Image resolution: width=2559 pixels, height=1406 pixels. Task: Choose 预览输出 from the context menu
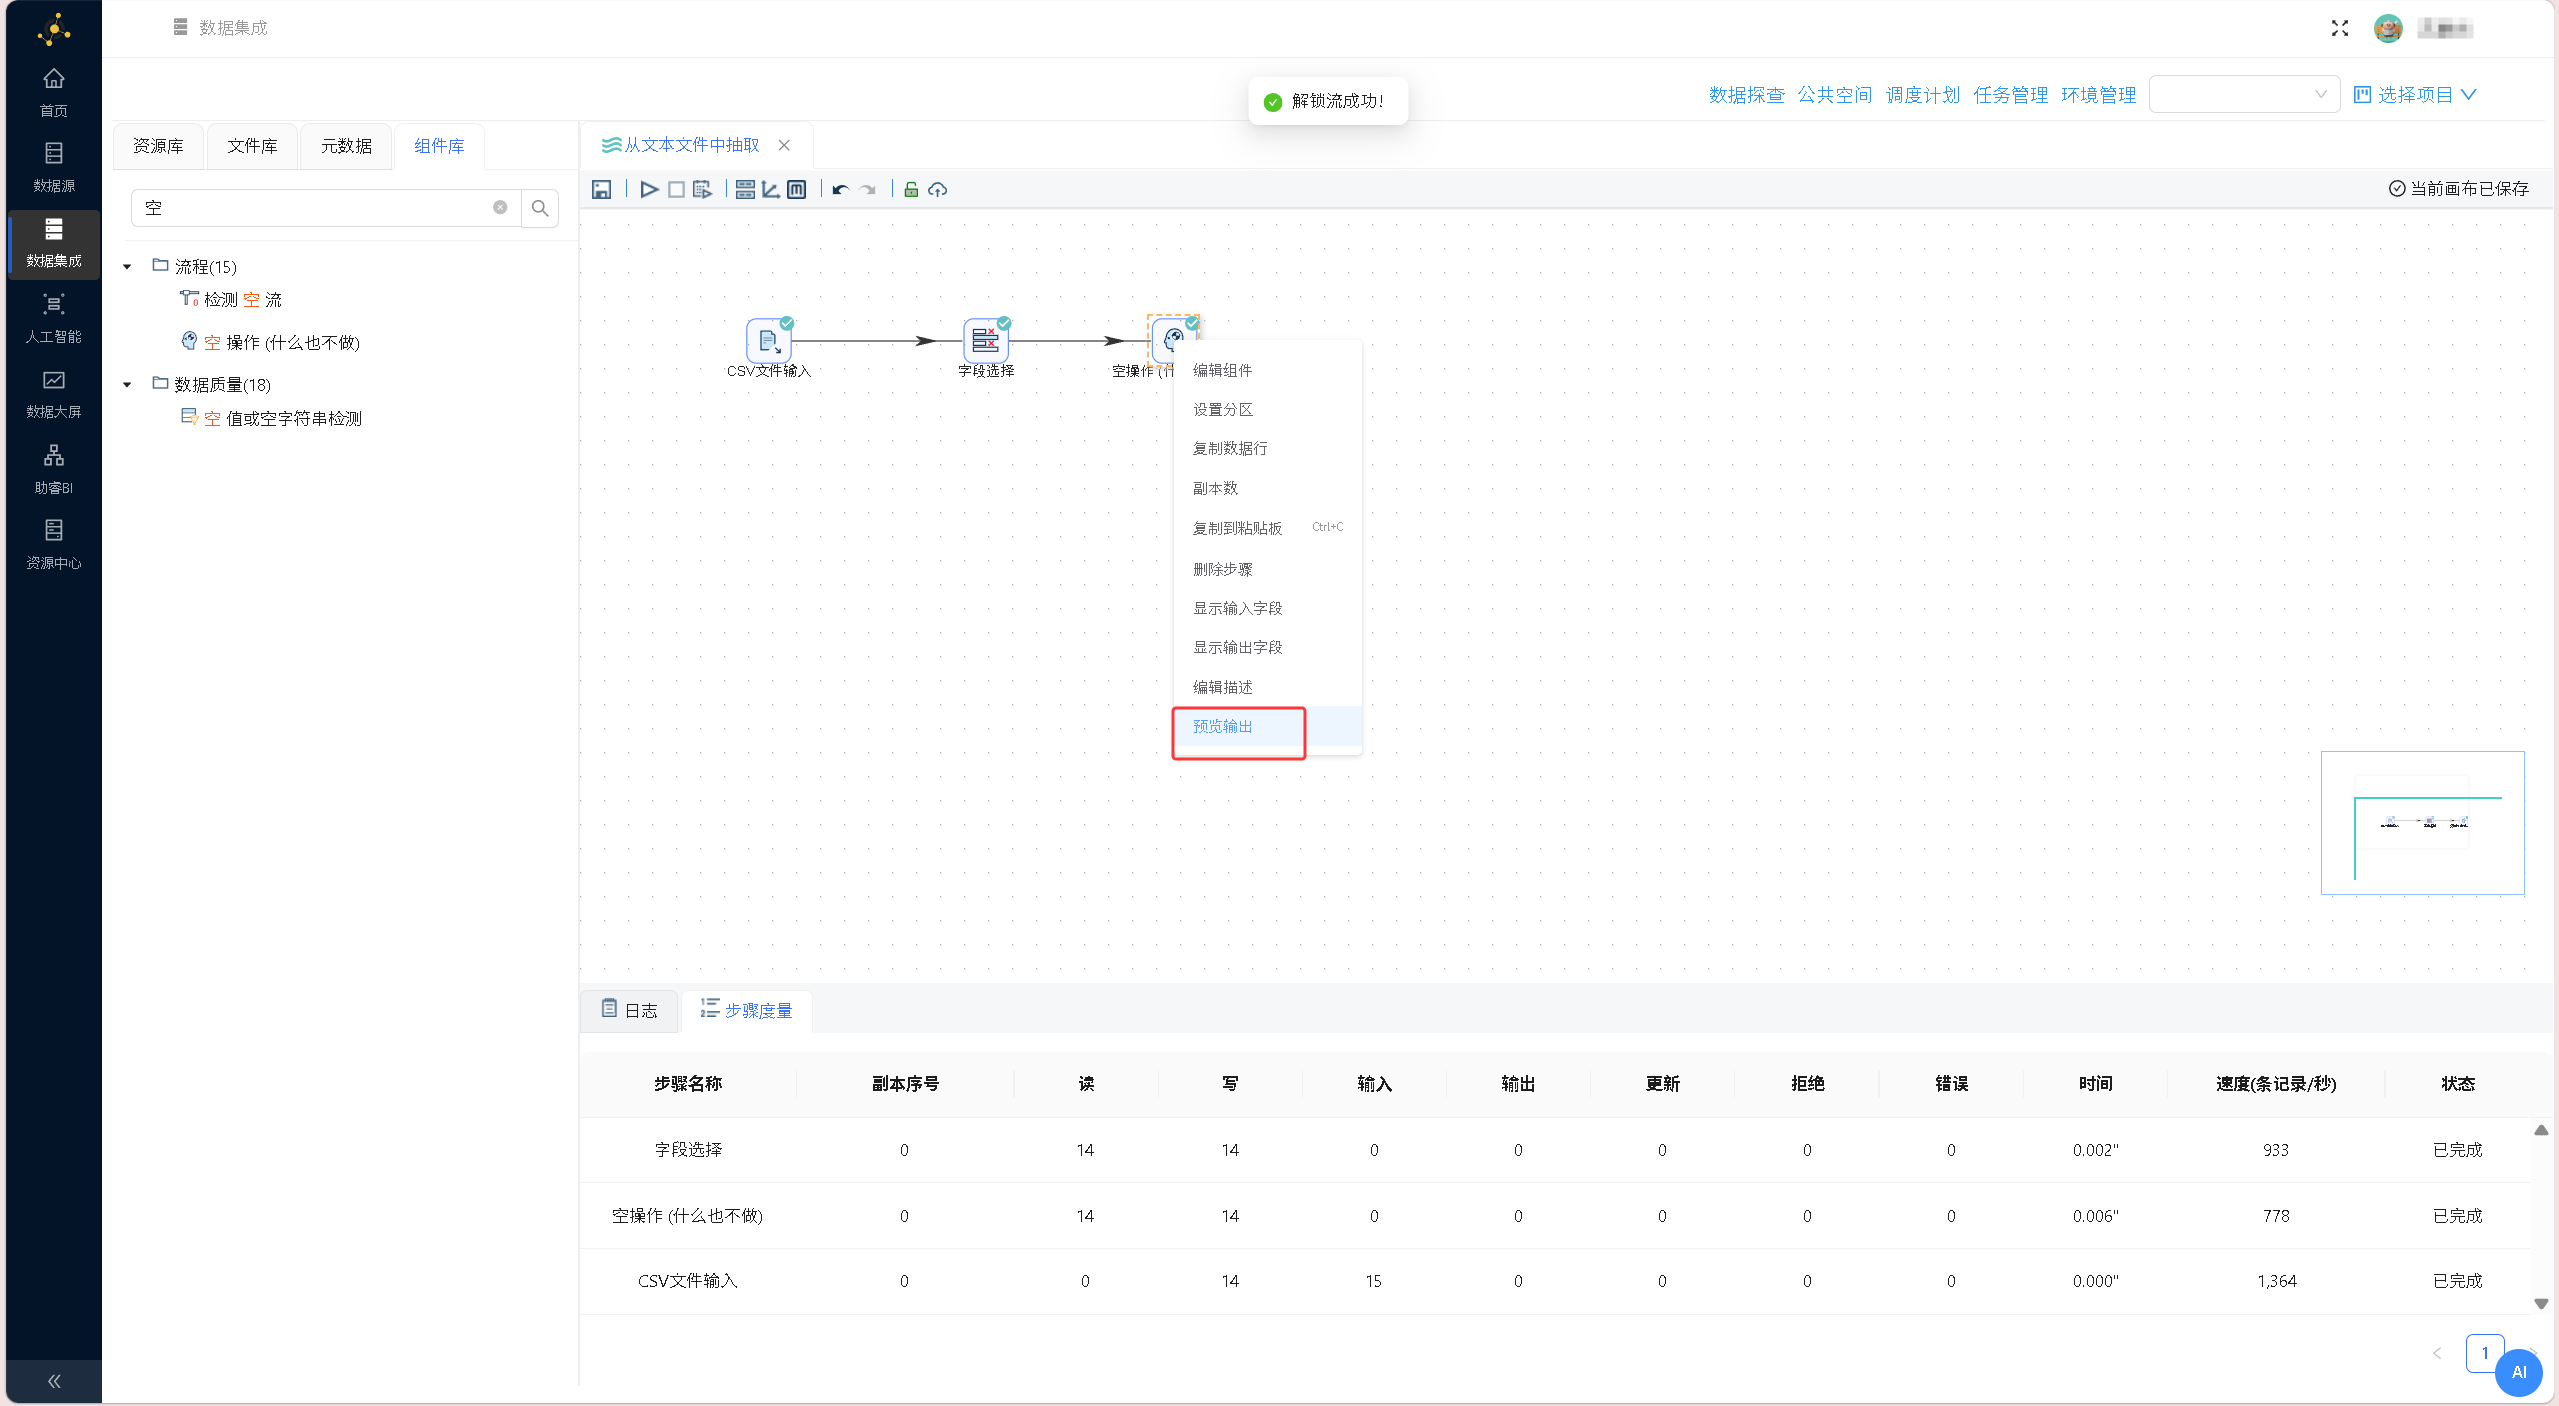point(1267,726)
